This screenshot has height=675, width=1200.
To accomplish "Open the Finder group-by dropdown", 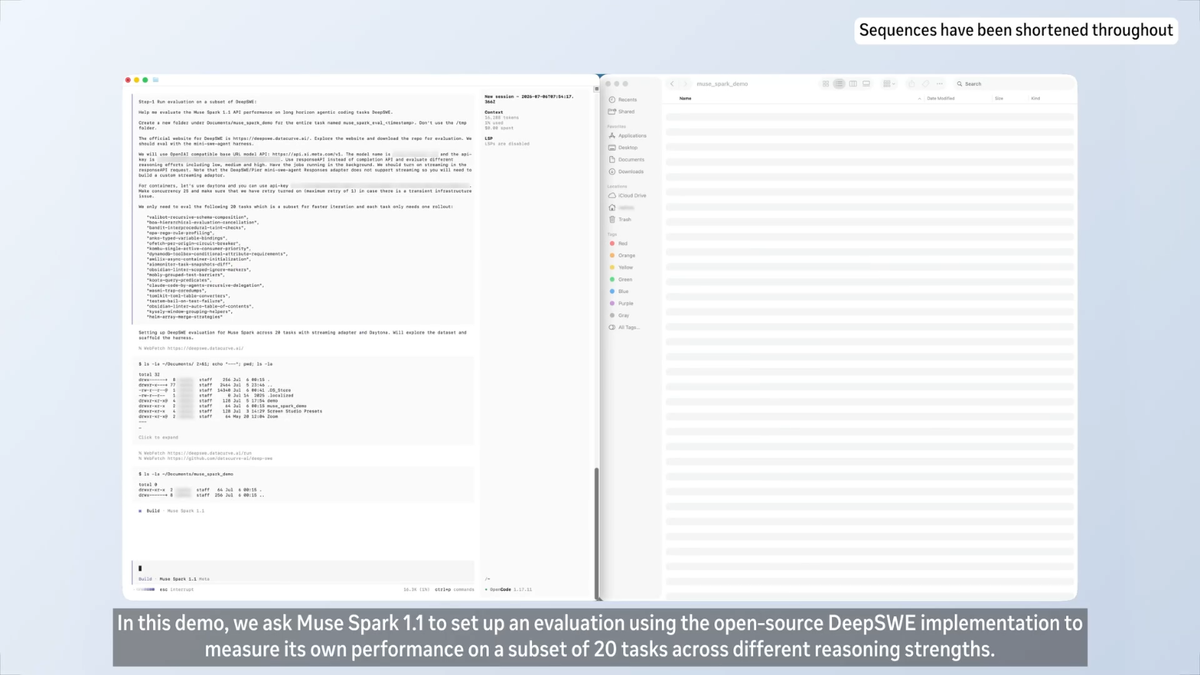I will 888,84.
